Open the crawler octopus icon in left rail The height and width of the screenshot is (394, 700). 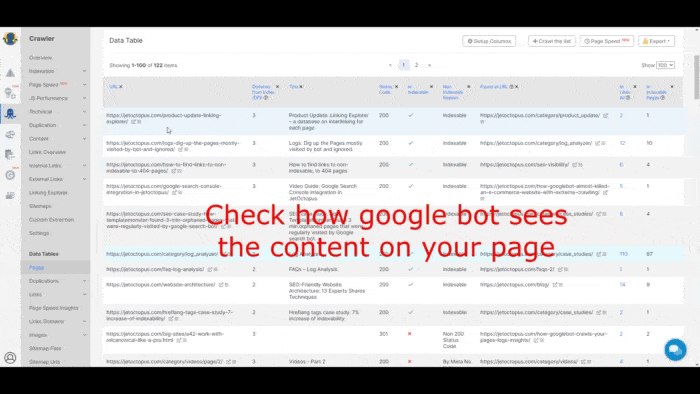click(10, 114)
